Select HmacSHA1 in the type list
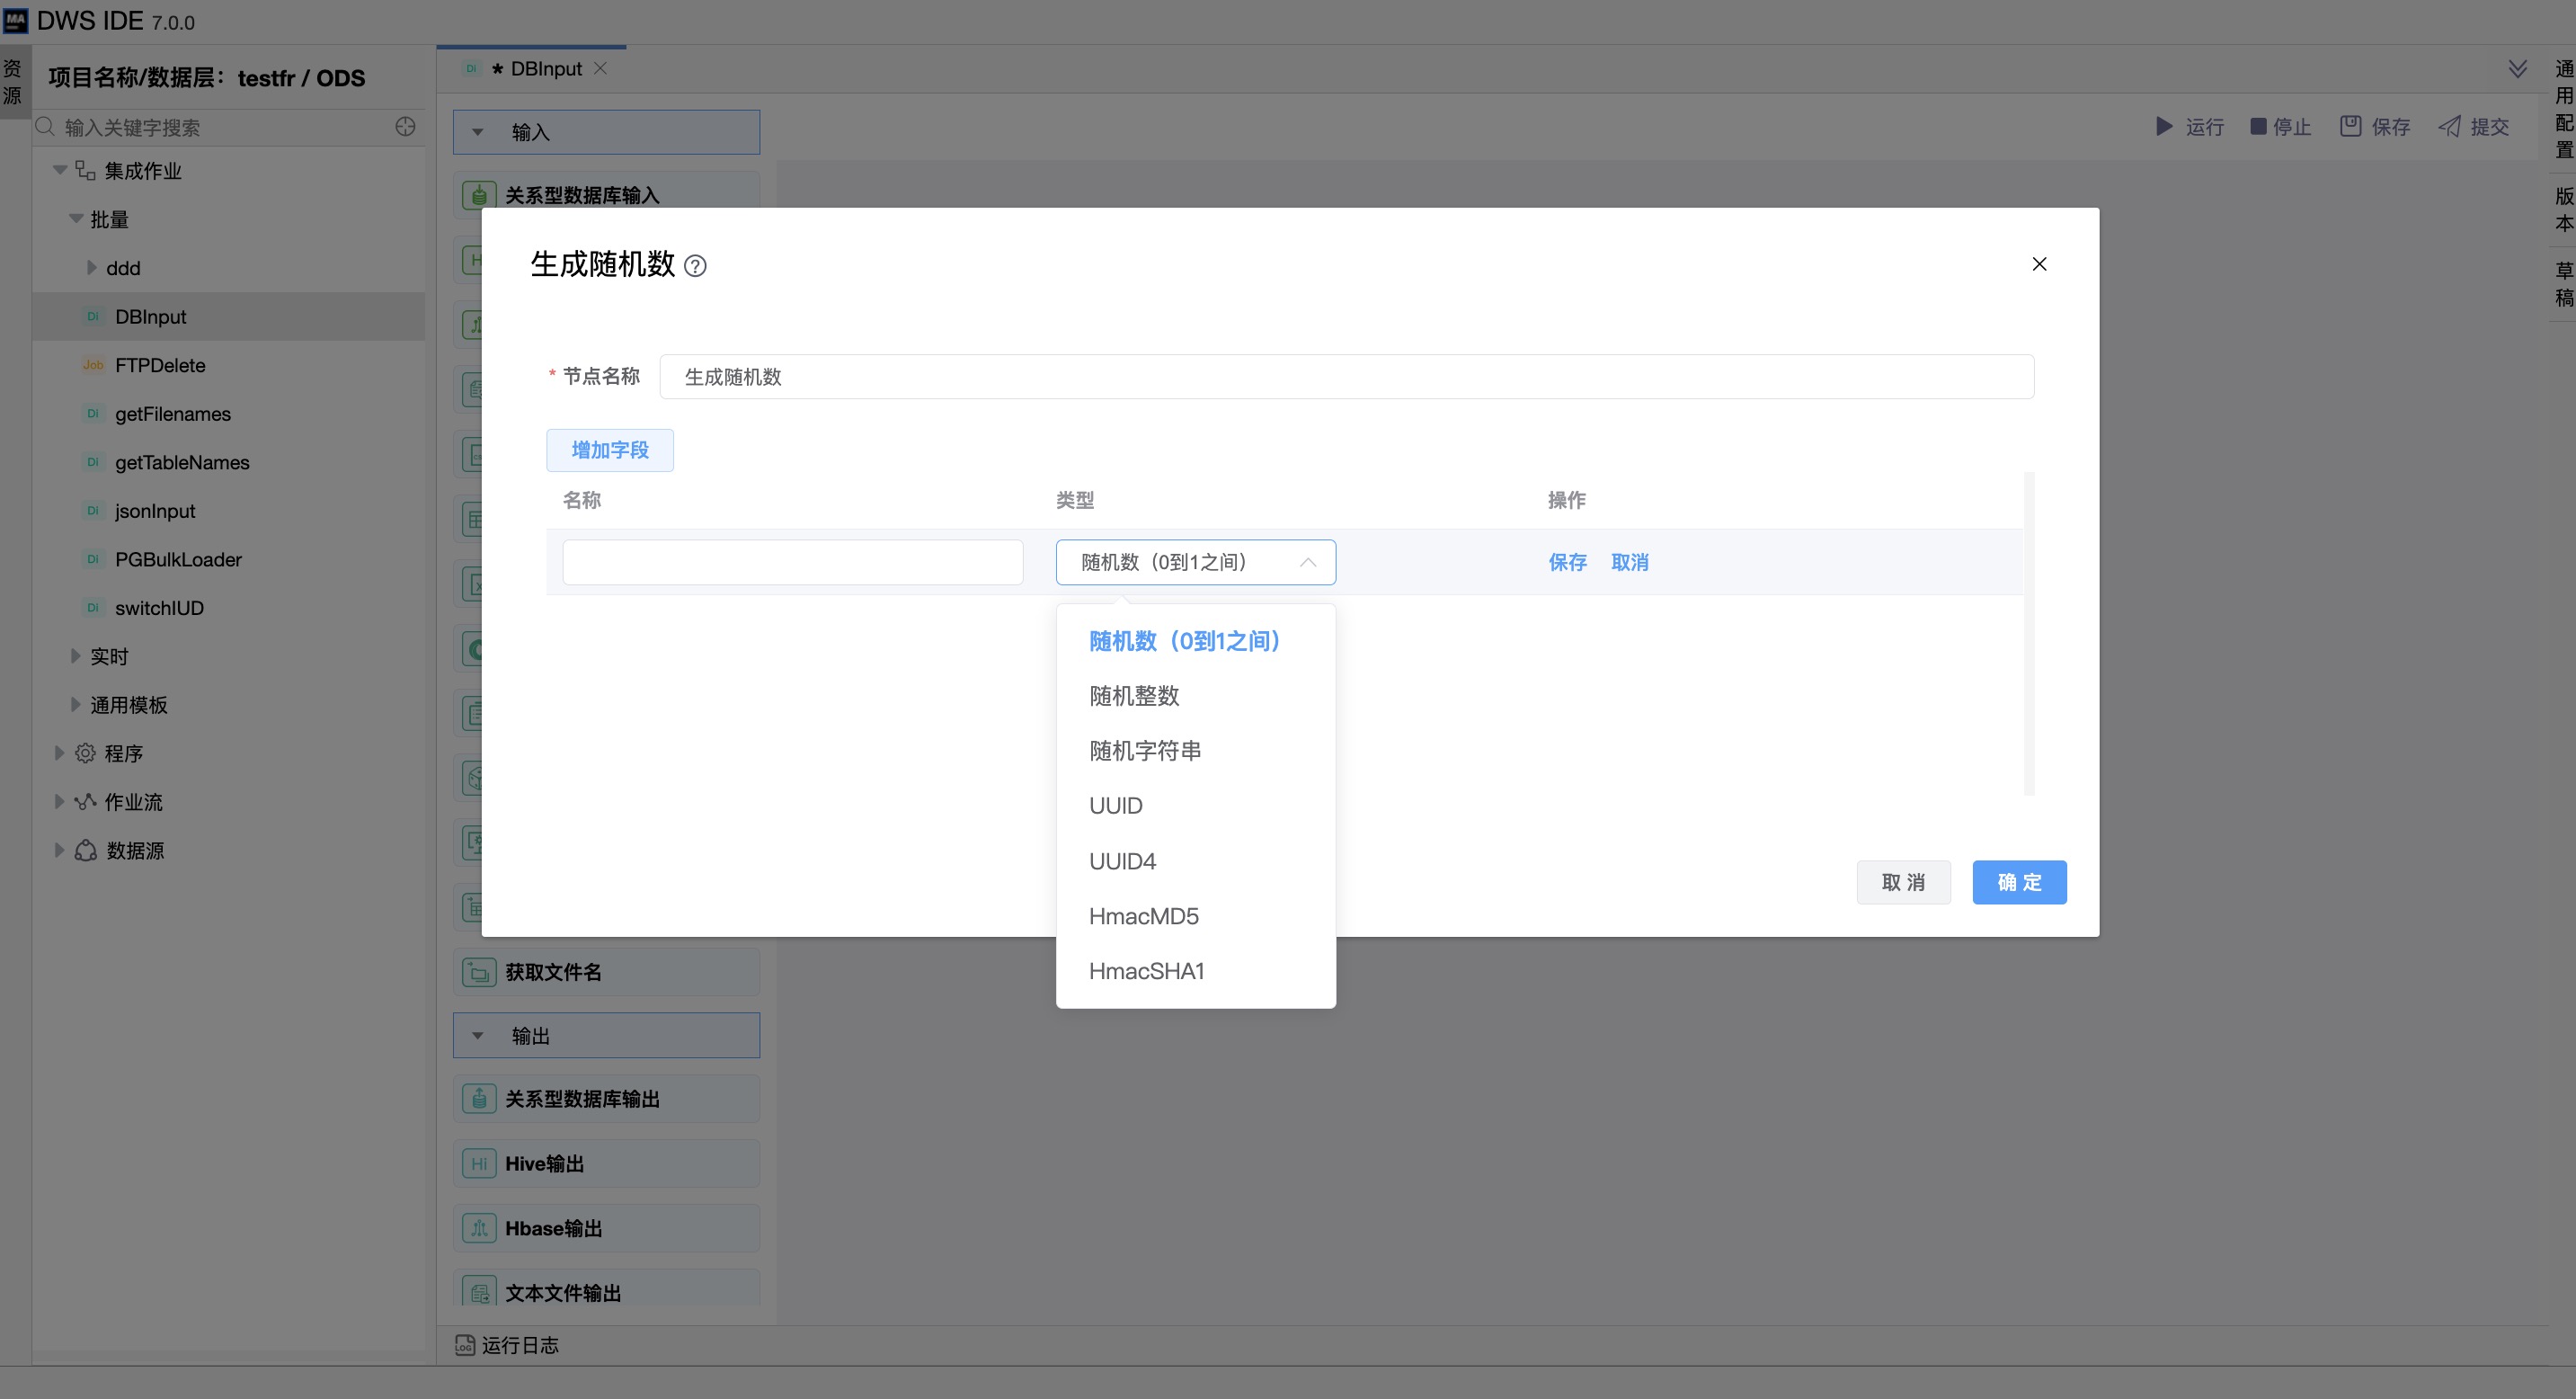 tap(1146, 971)
